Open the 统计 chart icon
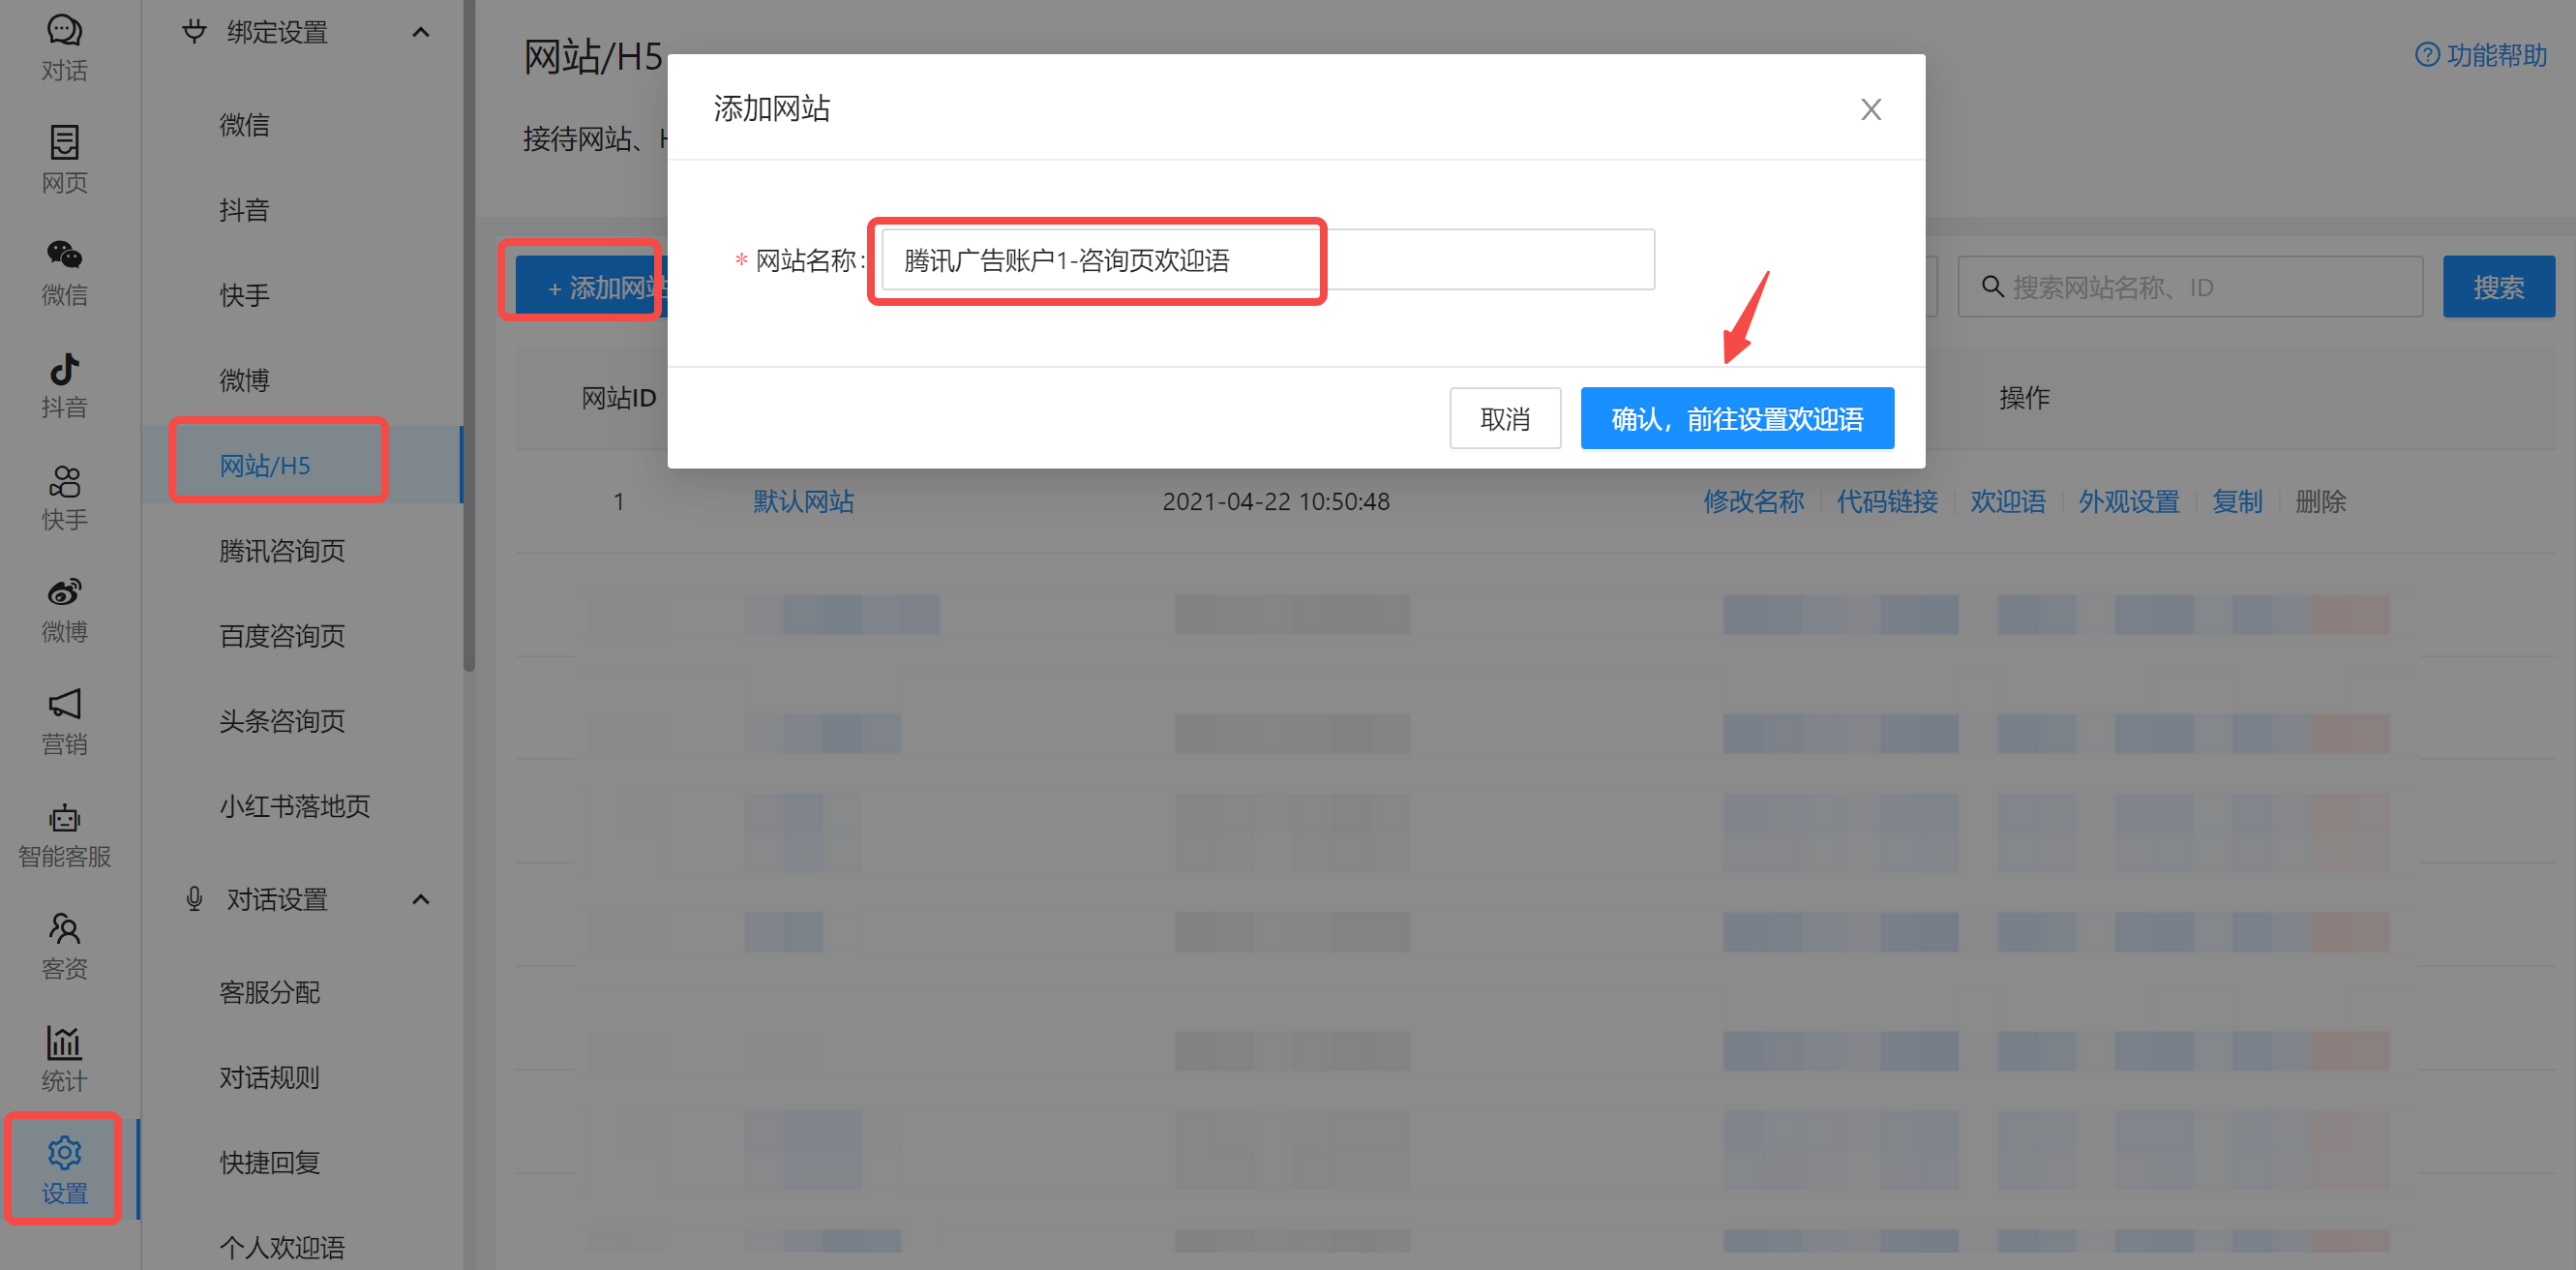The width and height of the screenshot is (2576, 1270). pyautogui.click(x=64, y=1057)
